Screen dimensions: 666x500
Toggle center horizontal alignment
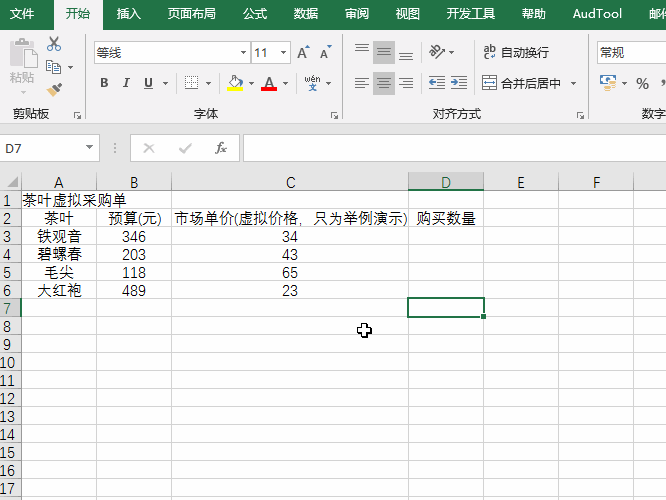[384, 83]
